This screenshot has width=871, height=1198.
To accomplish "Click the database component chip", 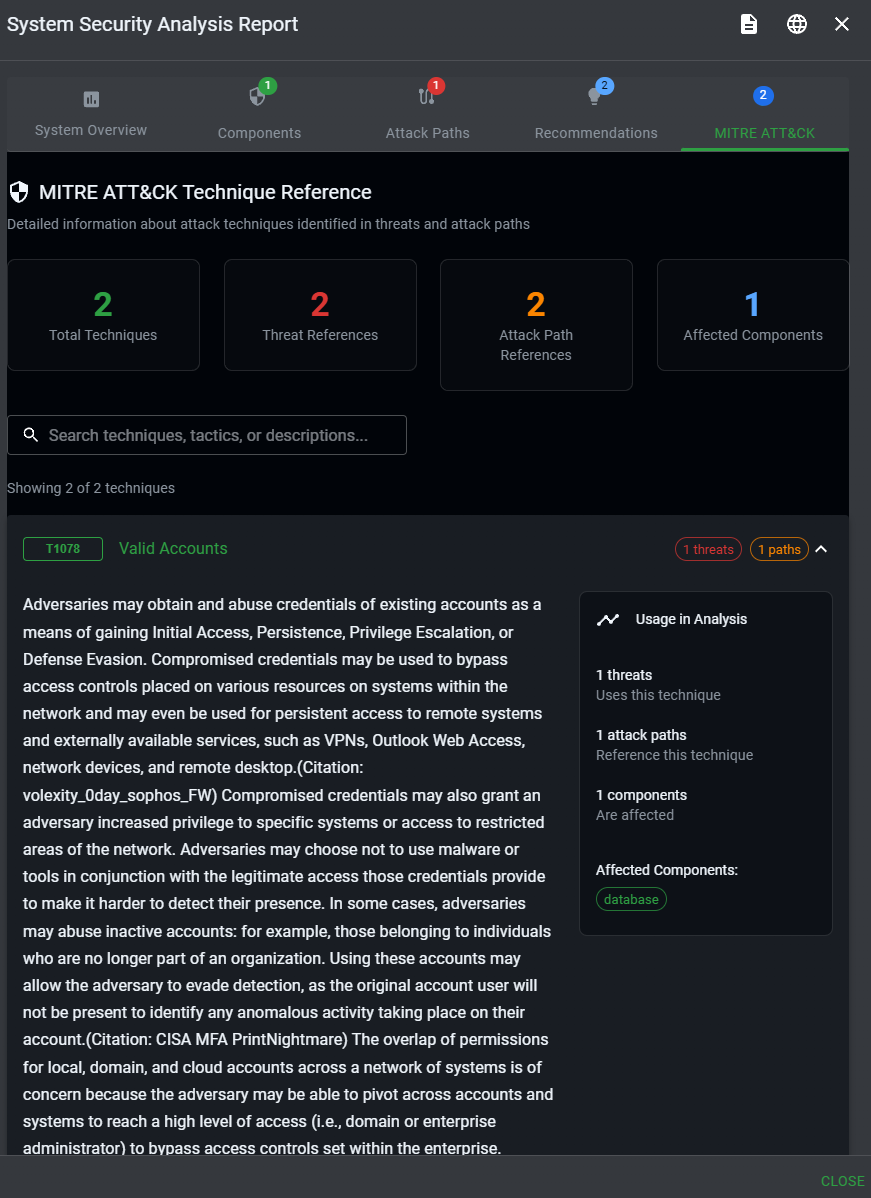I will point(631,899).
